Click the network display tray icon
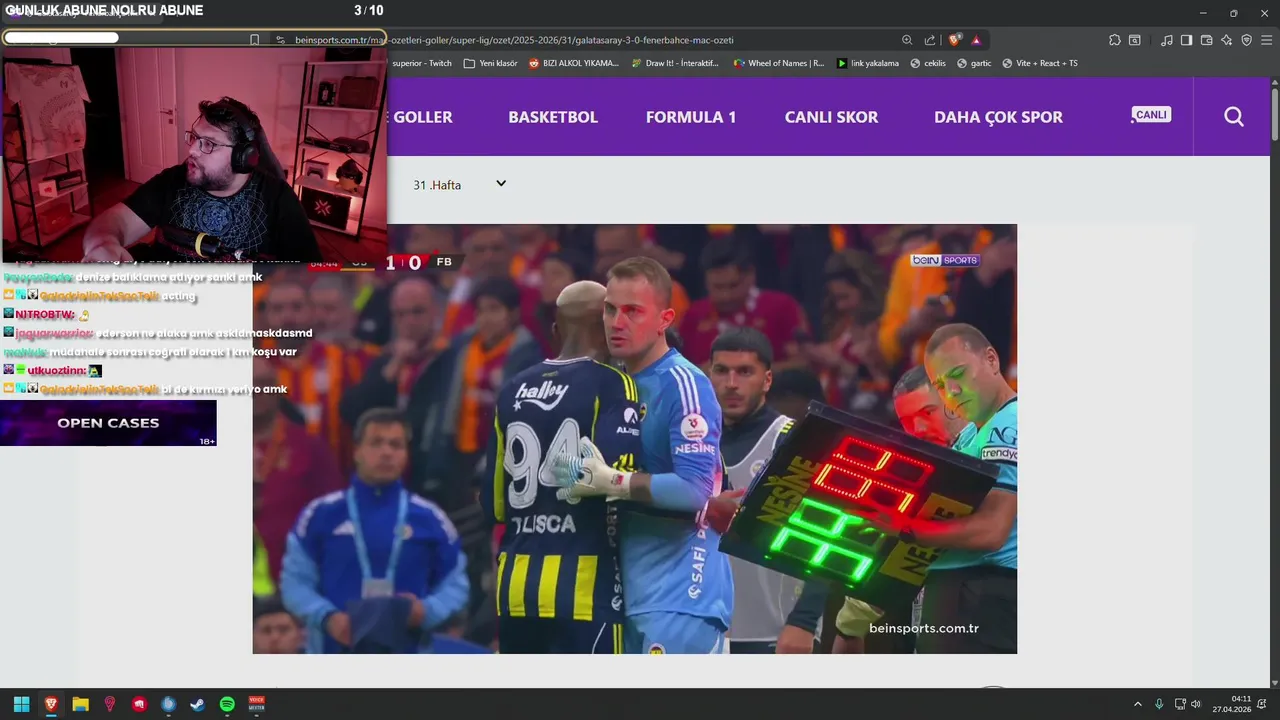 click(1180, 704)
